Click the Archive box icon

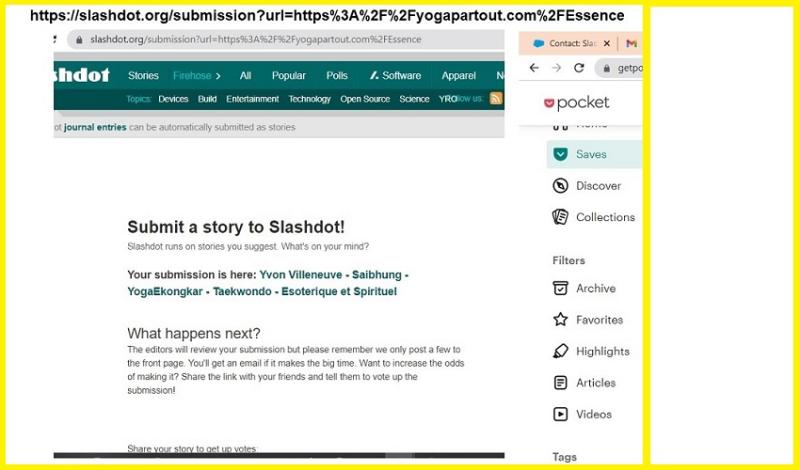561,288
